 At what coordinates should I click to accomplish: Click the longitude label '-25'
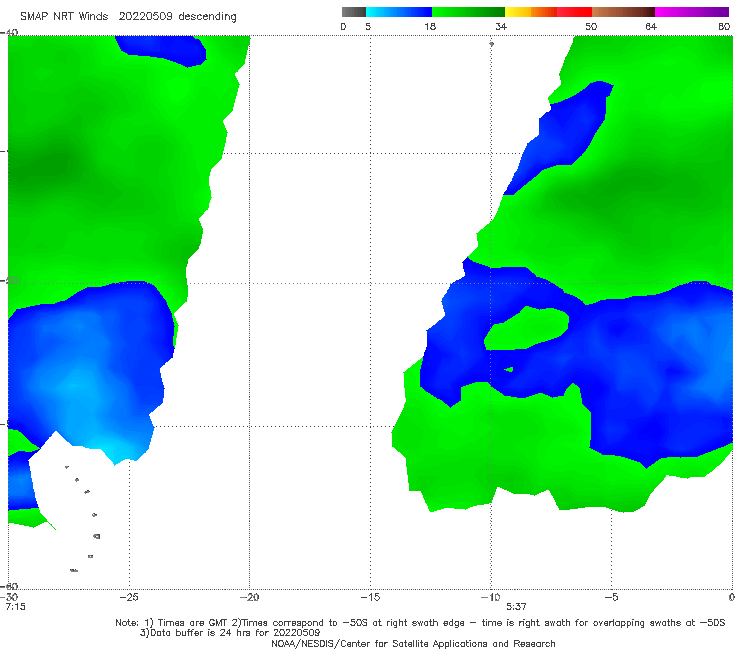(x=129, y=597)
